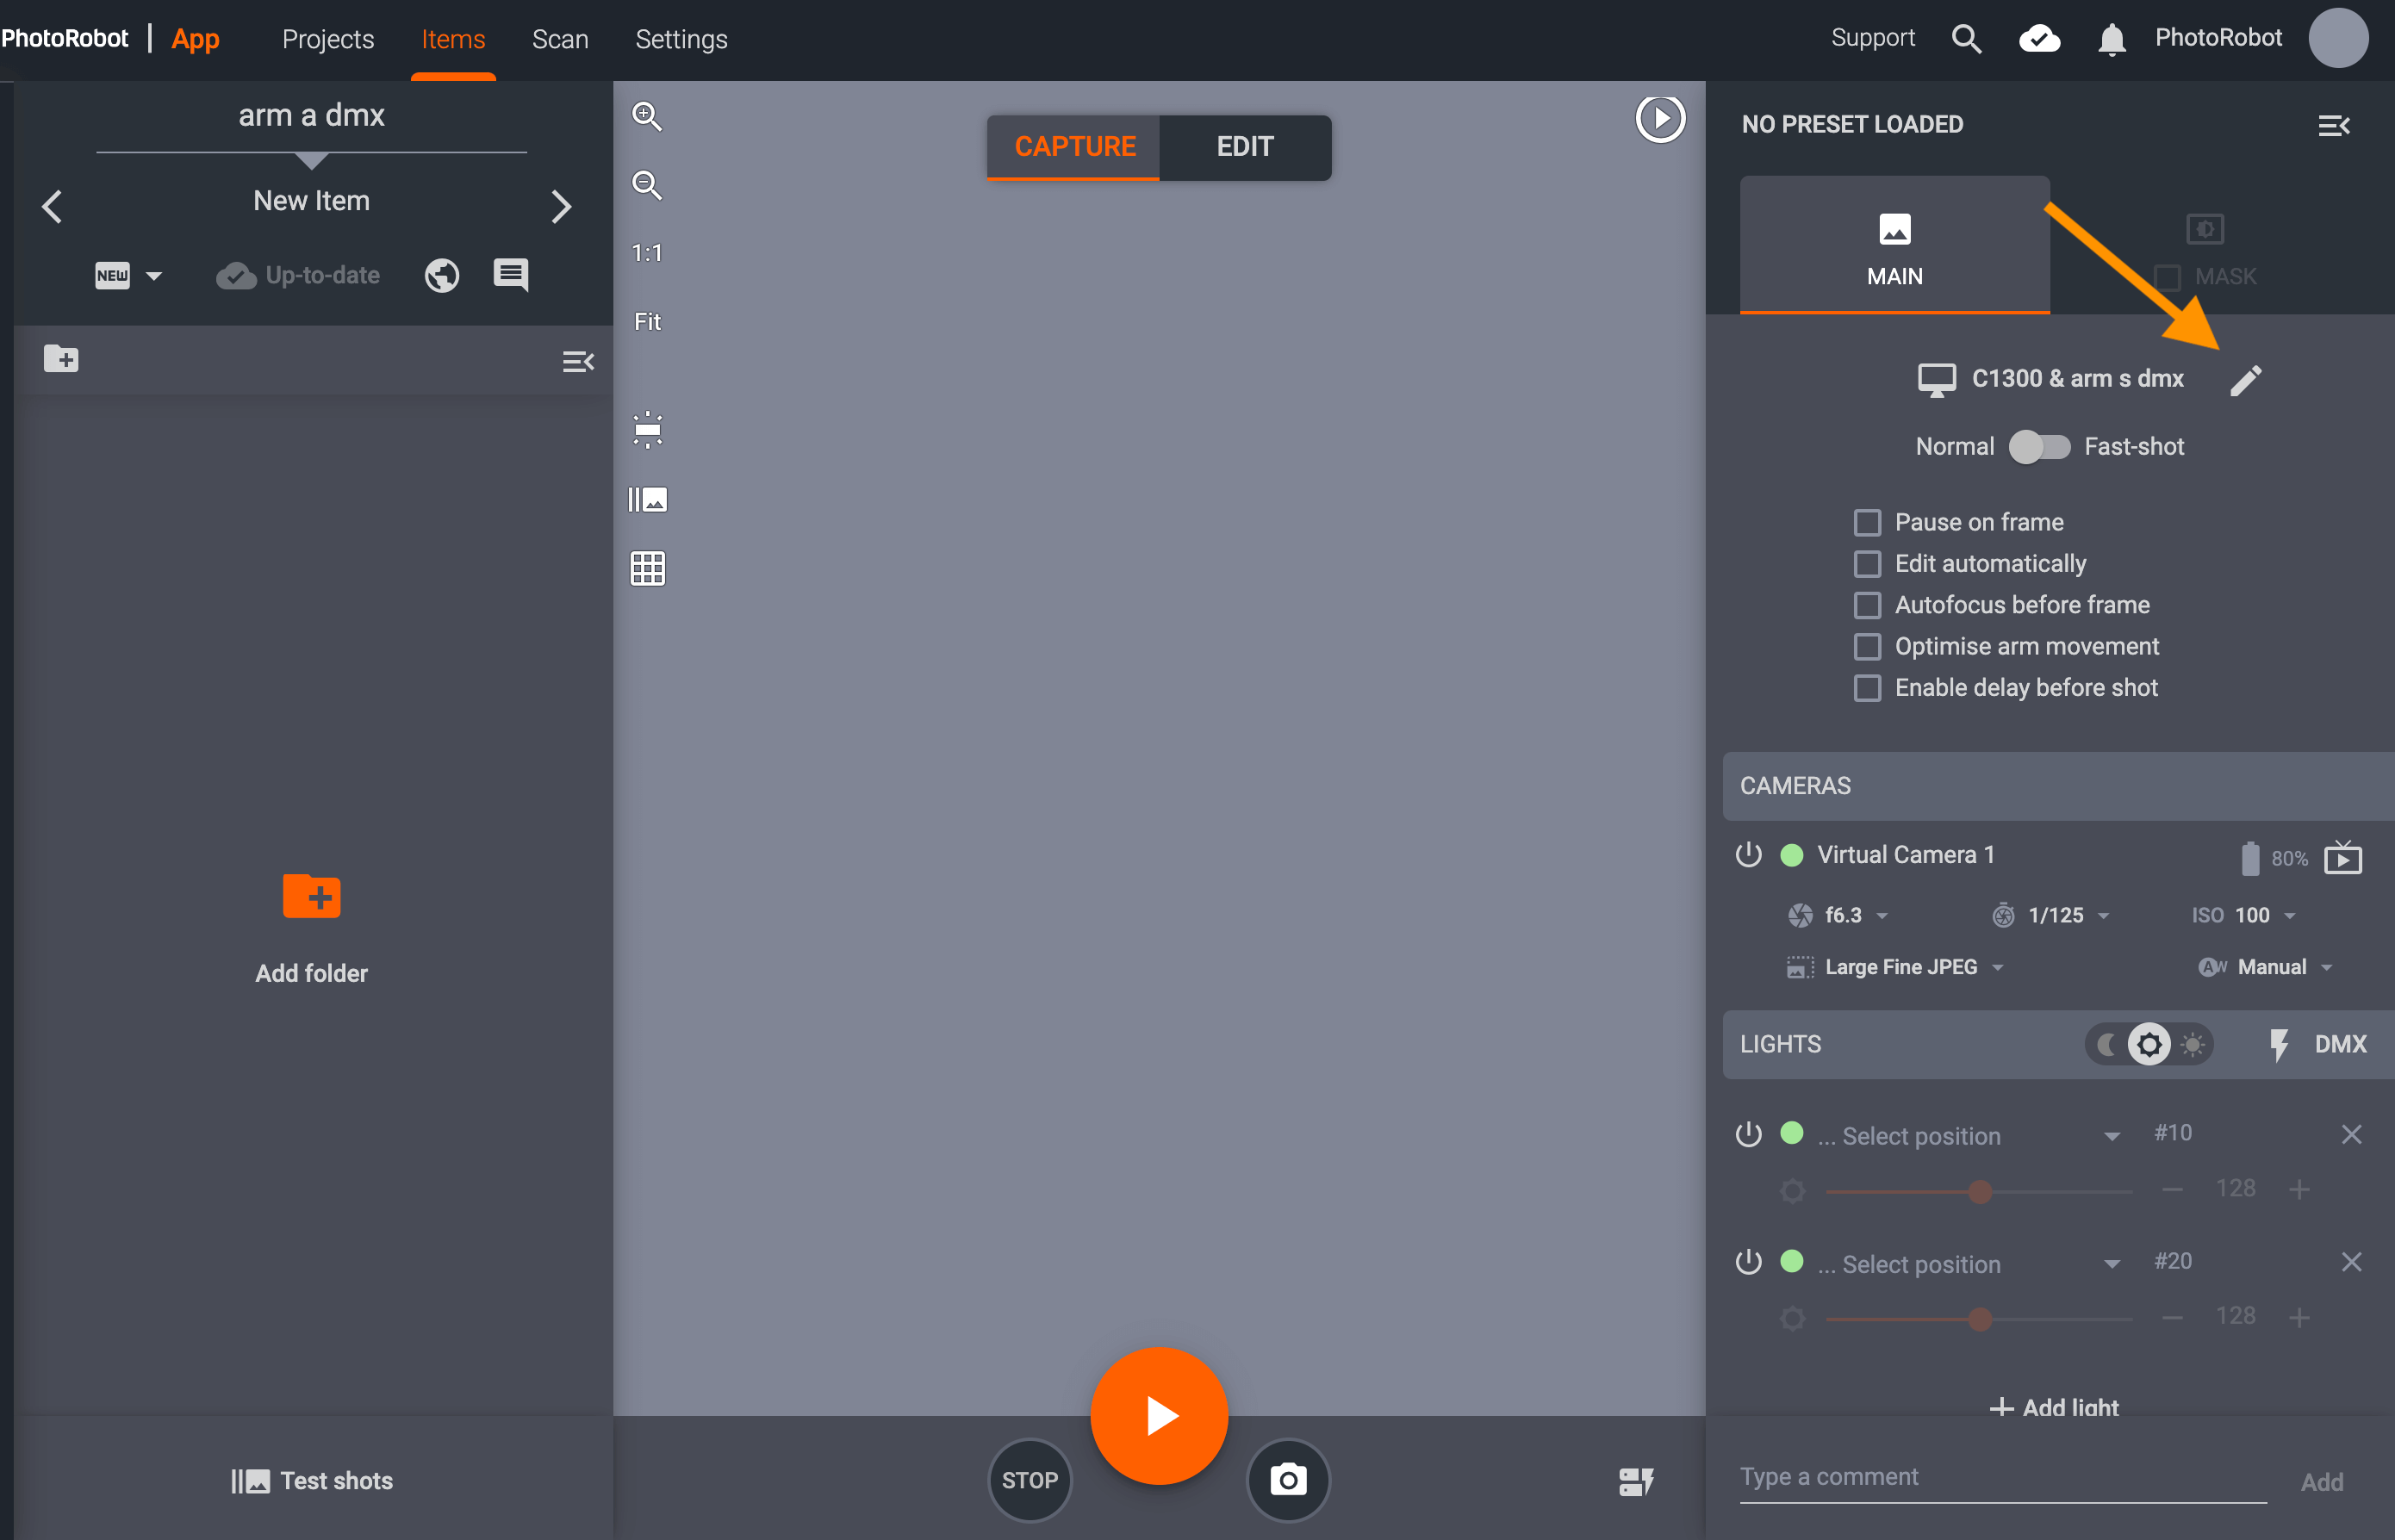Click the zoom in magnifier icon
This screenshot has height=1540, width=2395.
[647, 117]
